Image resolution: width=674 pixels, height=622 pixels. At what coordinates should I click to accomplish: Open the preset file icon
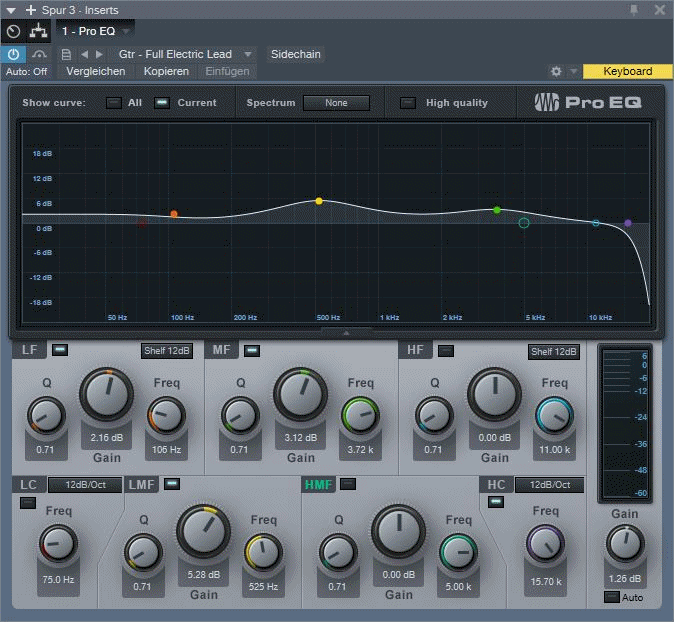[66, 55]
